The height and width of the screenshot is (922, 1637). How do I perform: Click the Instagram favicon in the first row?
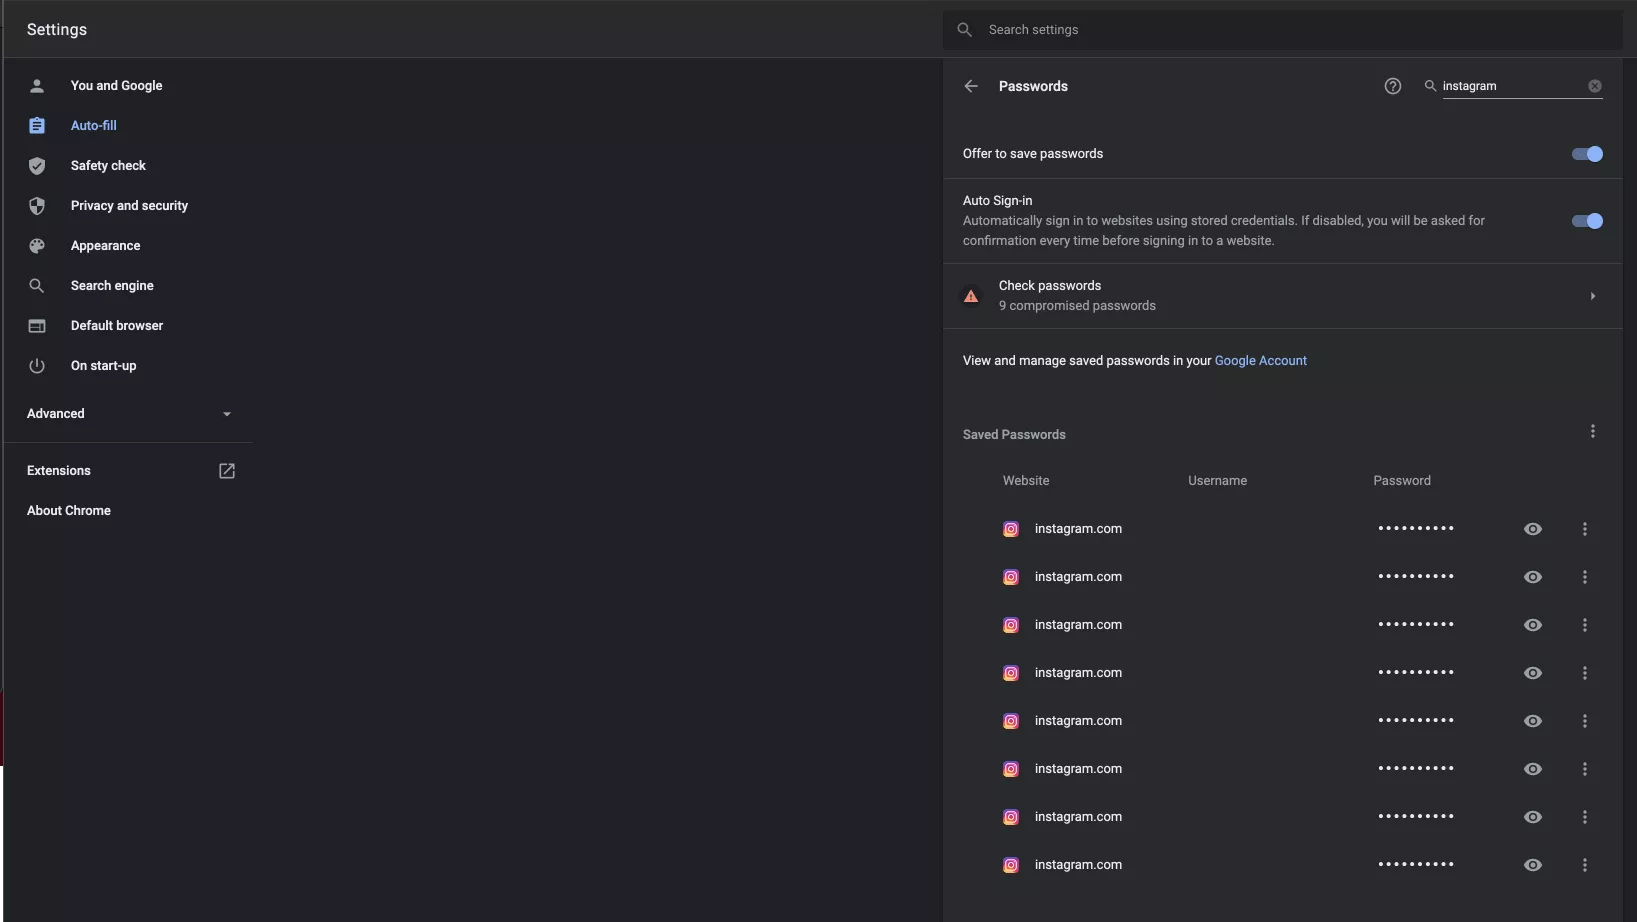(x=1011, y=529)
